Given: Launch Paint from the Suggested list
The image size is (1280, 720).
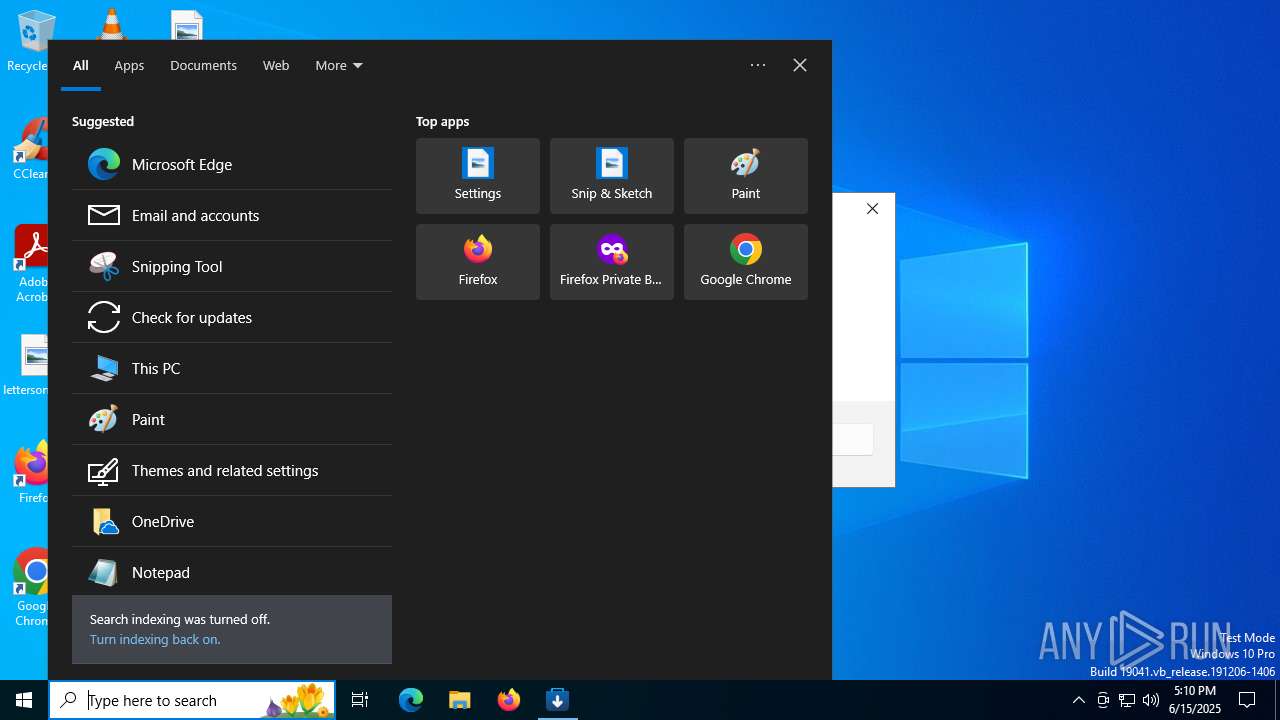Looking at the screenshot, I should [232, 419].
